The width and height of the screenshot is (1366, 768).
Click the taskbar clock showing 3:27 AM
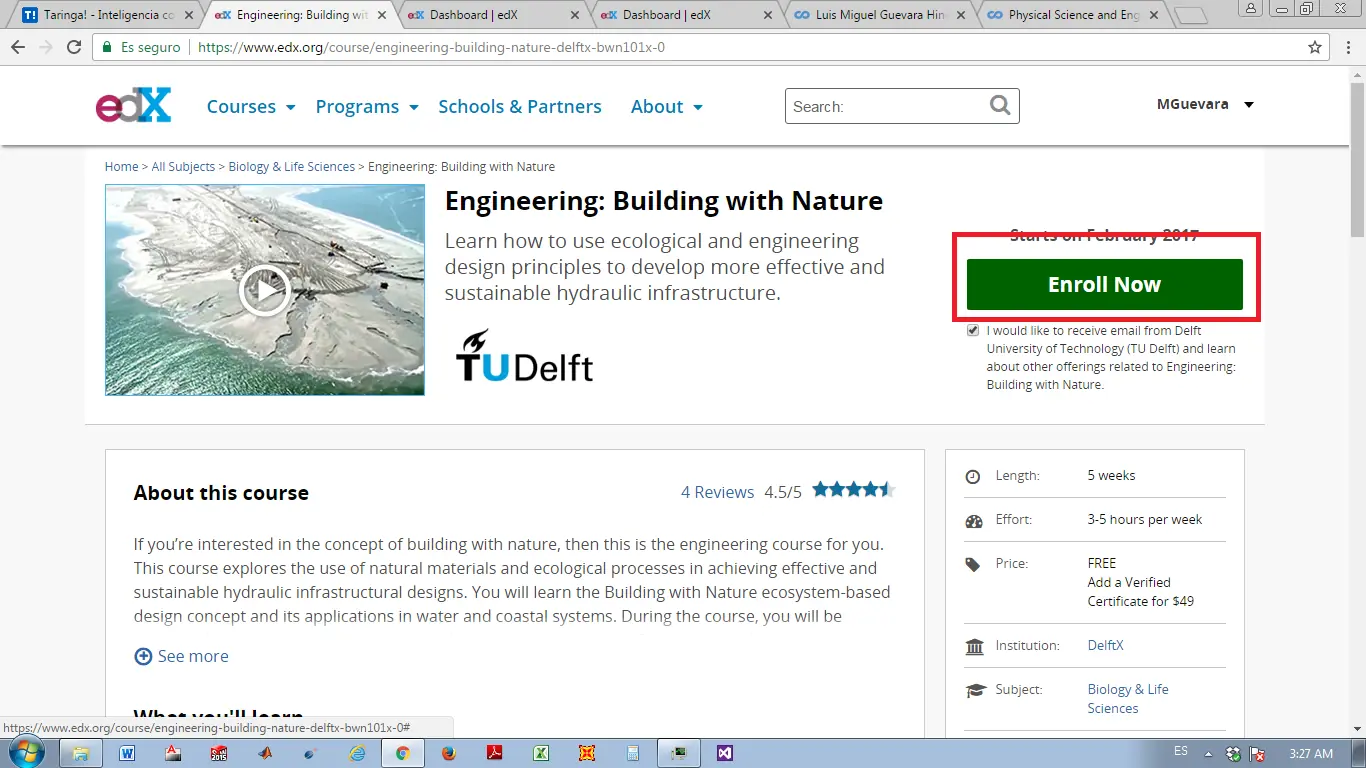(1311, 753)
